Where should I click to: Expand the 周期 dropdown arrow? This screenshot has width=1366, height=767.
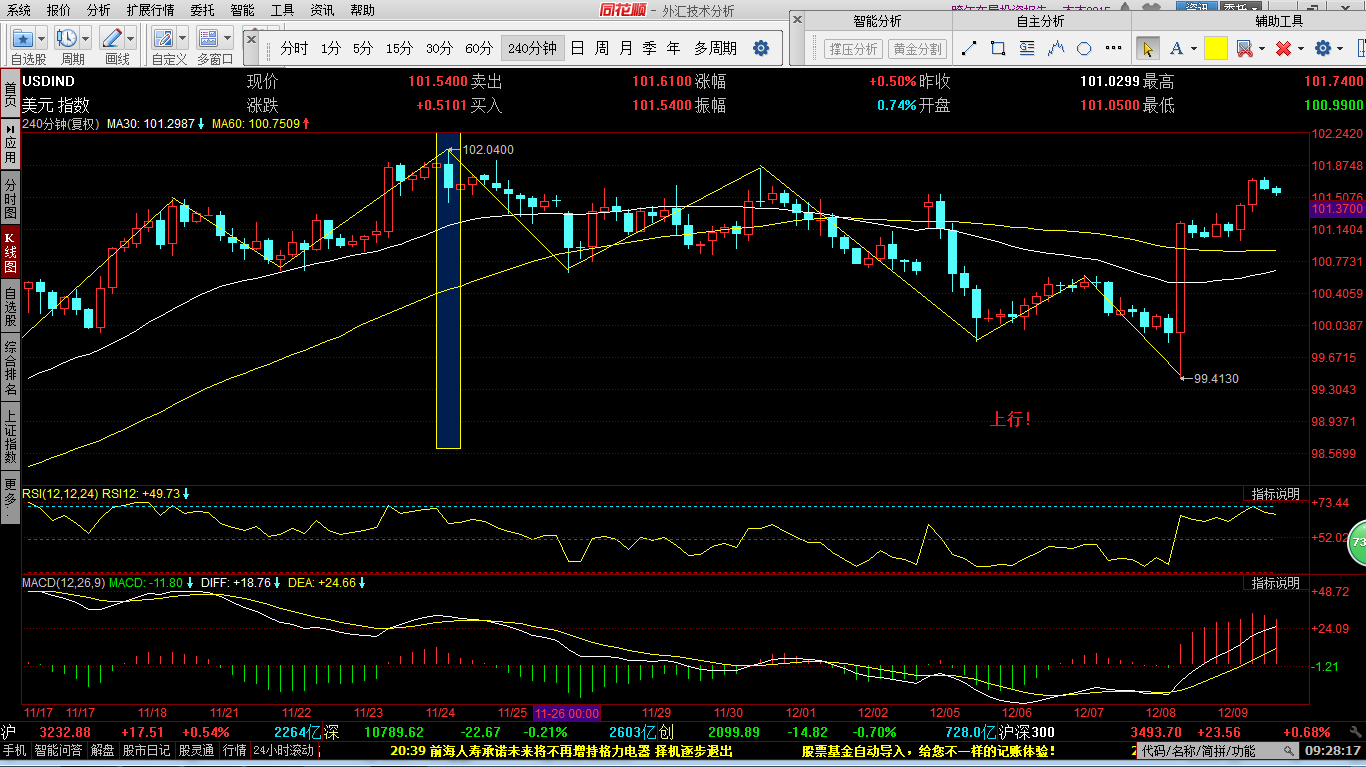click(86, 40)
